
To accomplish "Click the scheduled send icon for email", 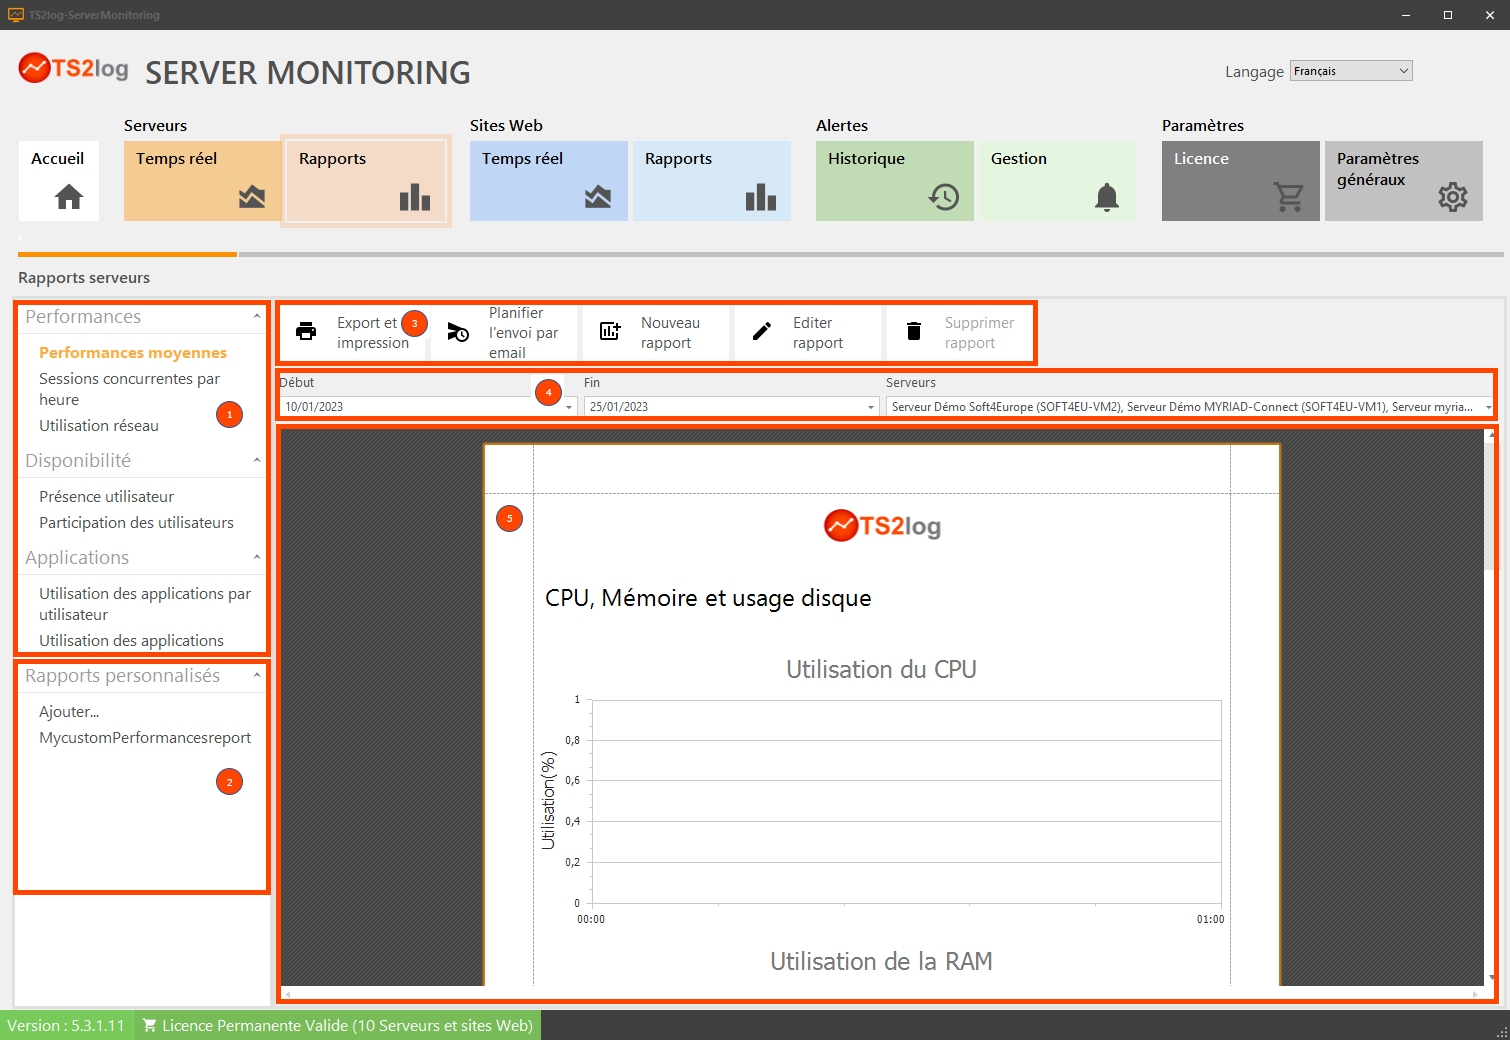I will [458, 332].
